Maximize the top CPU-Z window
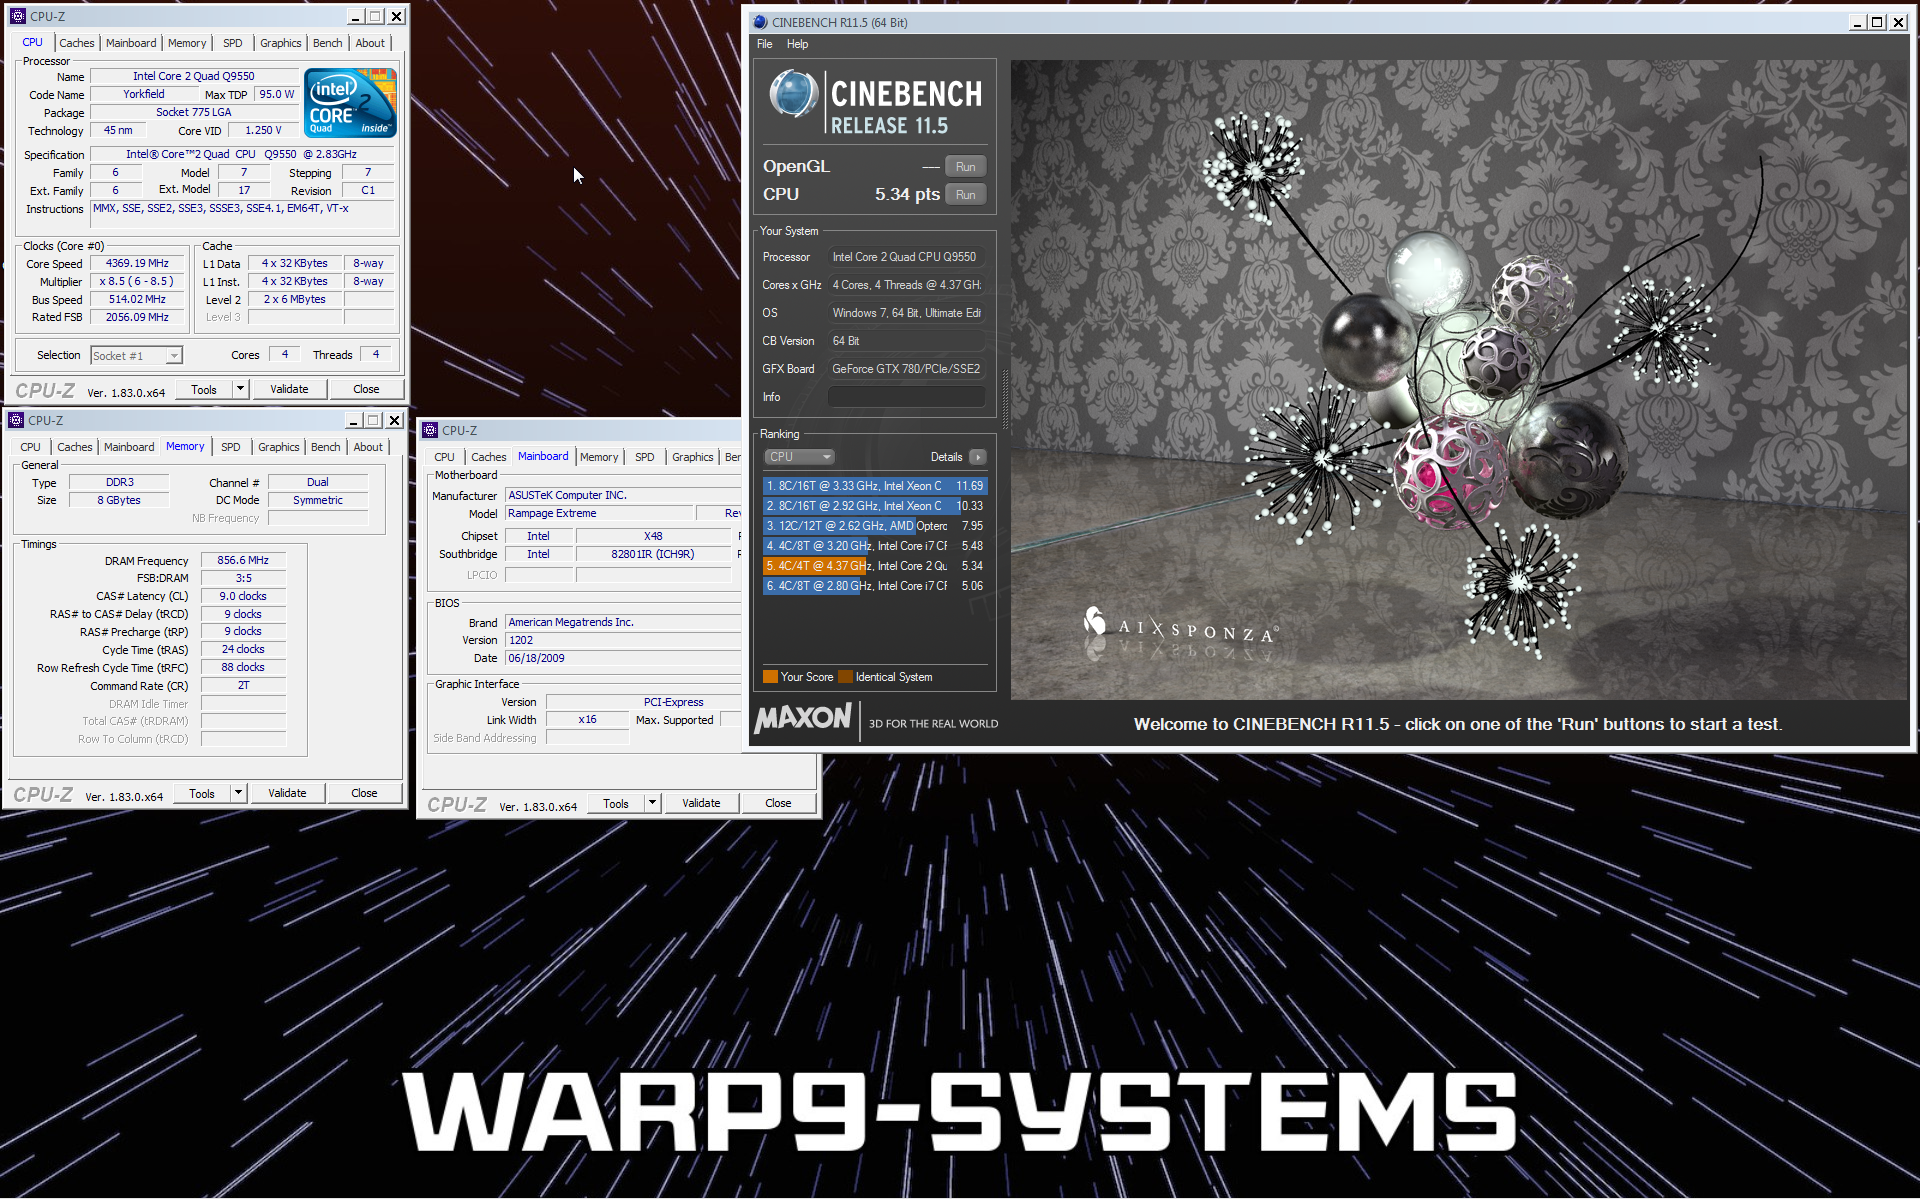 pos(375,16)
